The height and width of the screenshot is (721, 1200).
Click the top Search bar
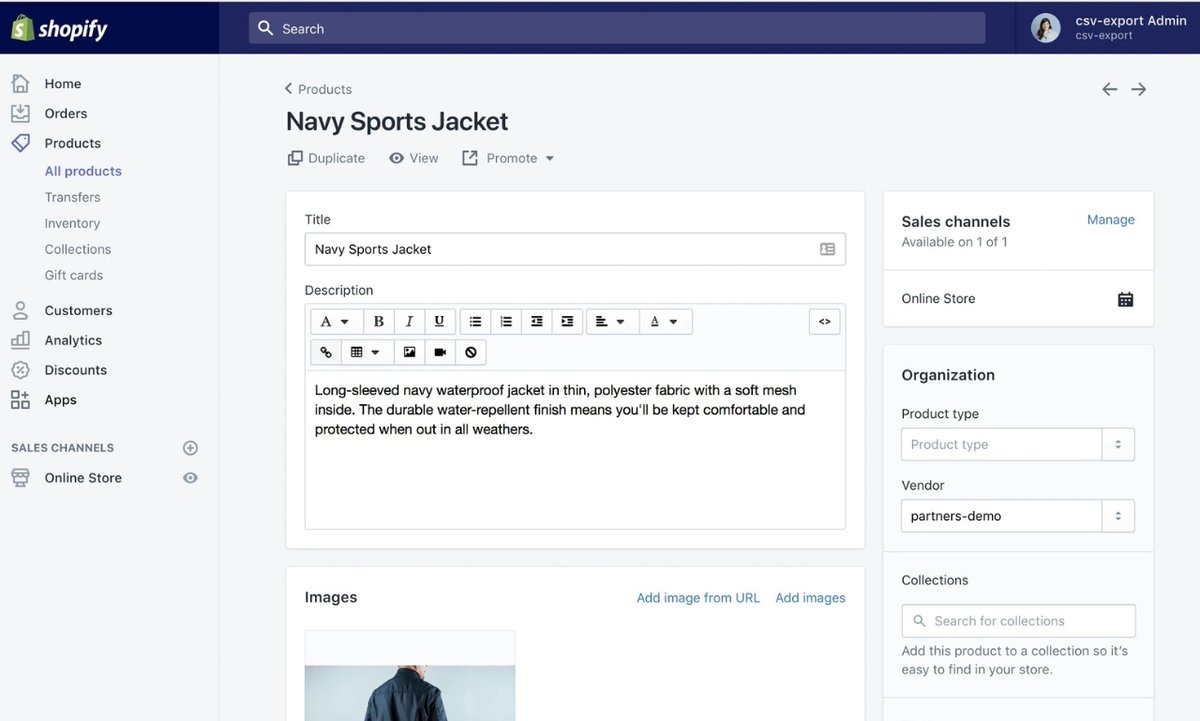617,28
